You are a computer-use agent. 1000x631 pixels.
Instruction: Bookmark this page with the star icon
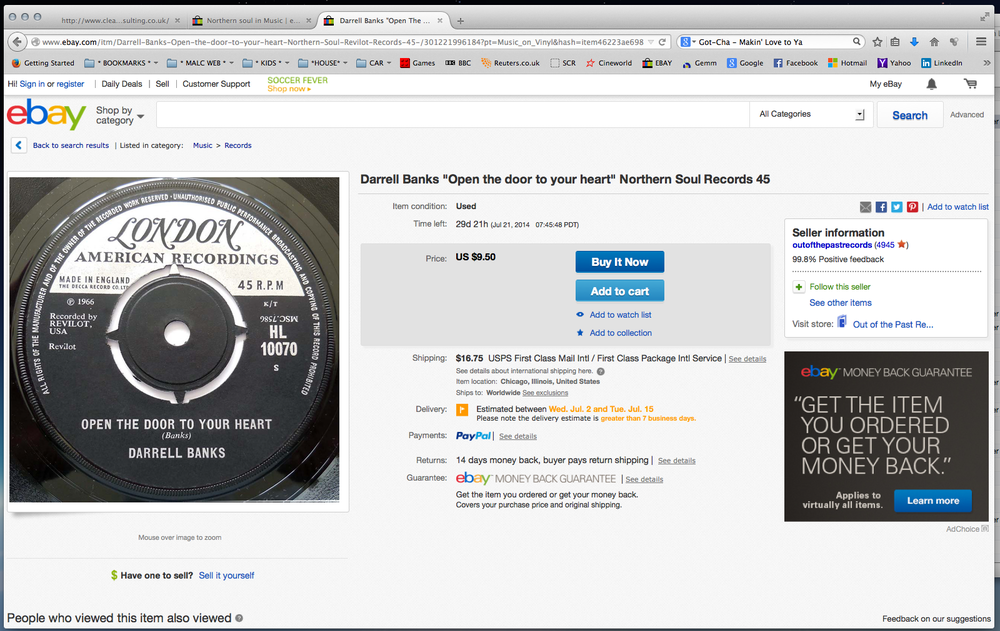point(878,42)
